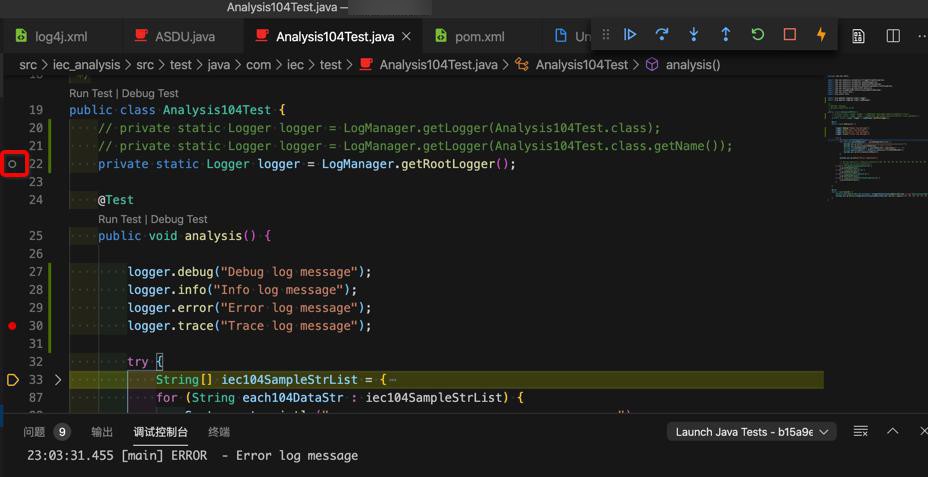Click the Hot Code Replace lightning icon
928x477 pixels.
(821, 35)
